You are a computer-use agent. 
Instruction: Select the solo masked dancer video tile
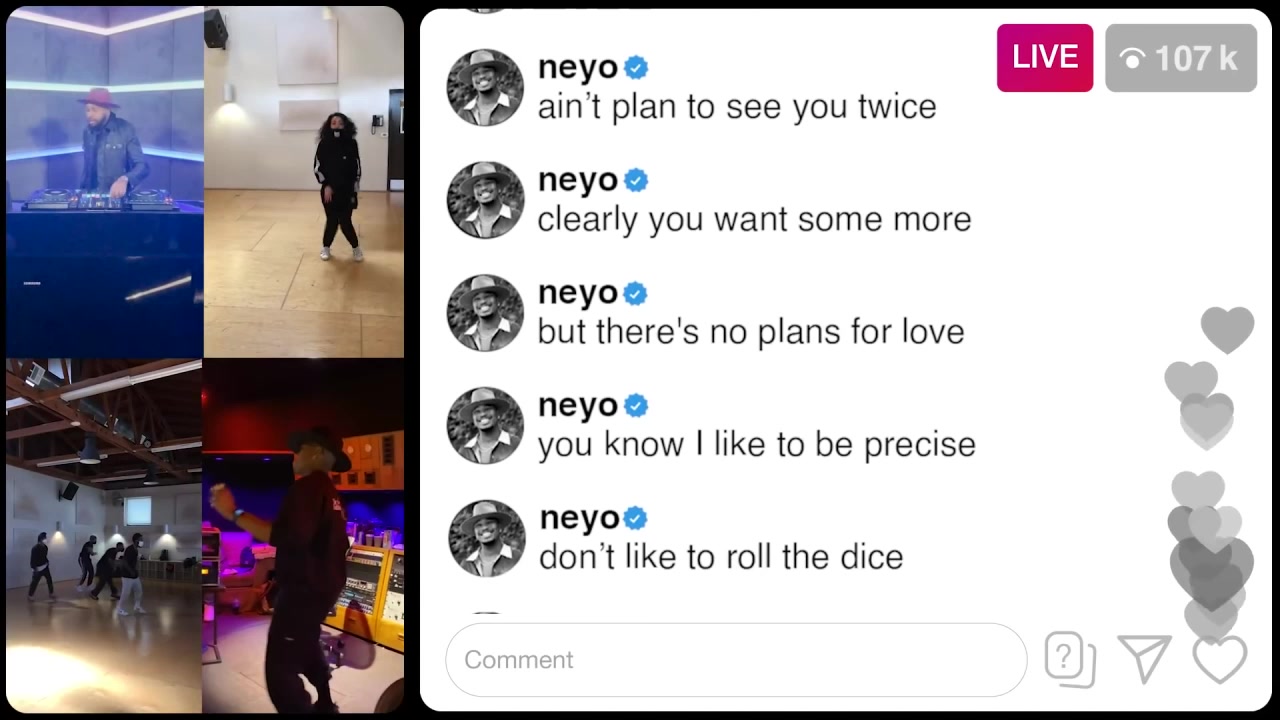(x=304, y=181)
